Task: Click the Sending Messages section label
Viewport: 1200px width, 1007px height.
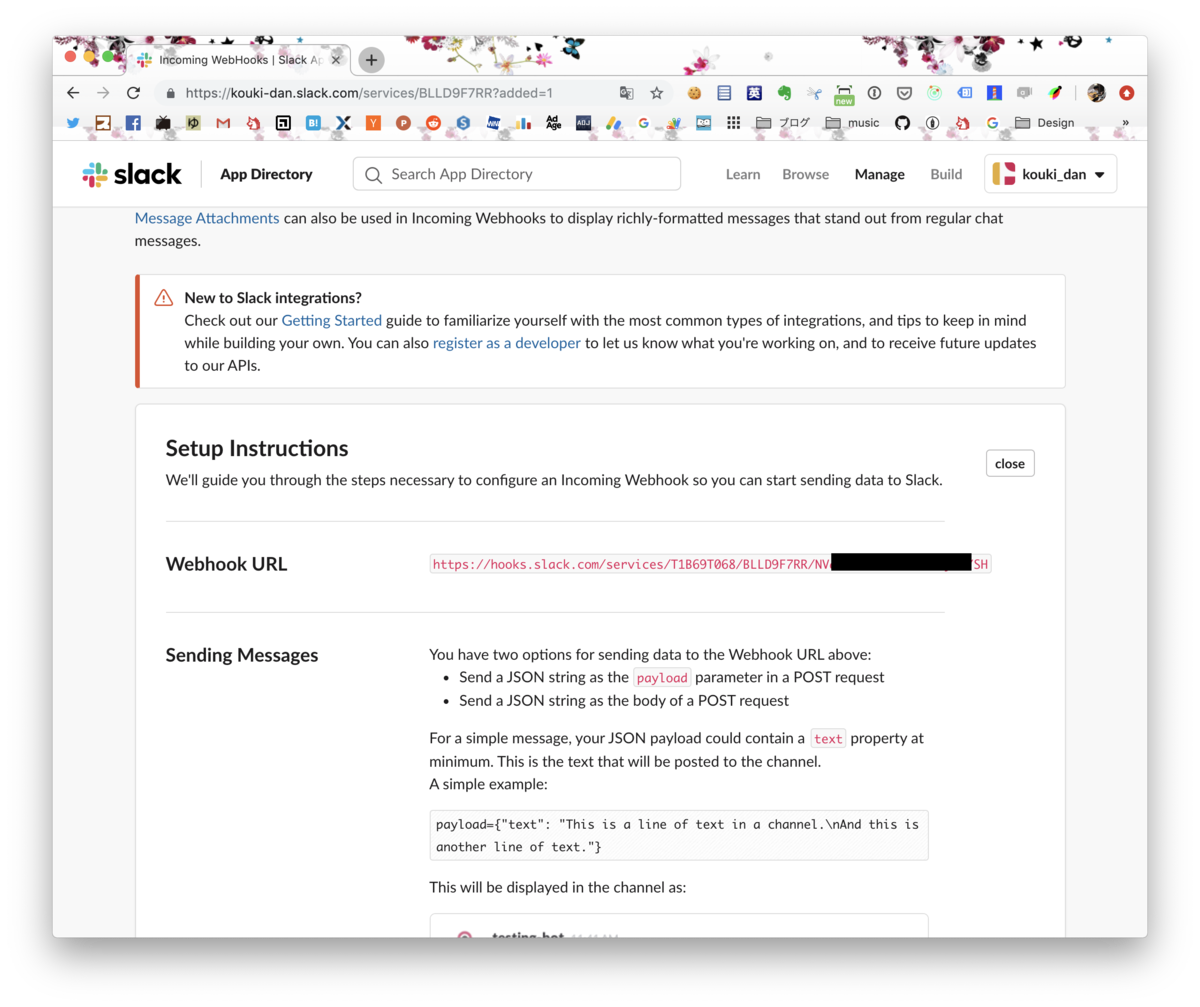Action: (x=242, y=656)
